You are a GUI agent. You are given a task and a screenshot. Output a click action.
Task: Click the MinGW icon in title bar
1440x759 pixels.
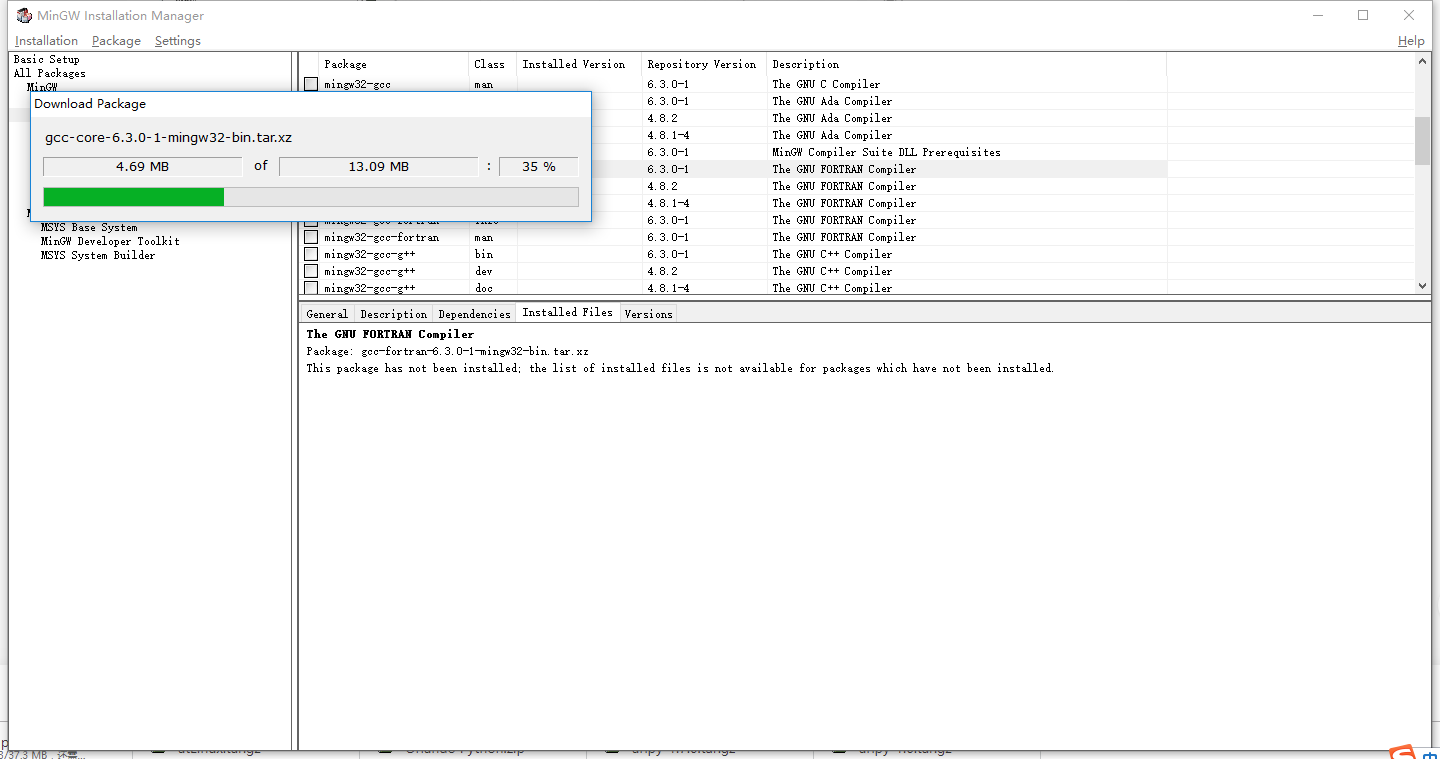click(x=24, y=15)
